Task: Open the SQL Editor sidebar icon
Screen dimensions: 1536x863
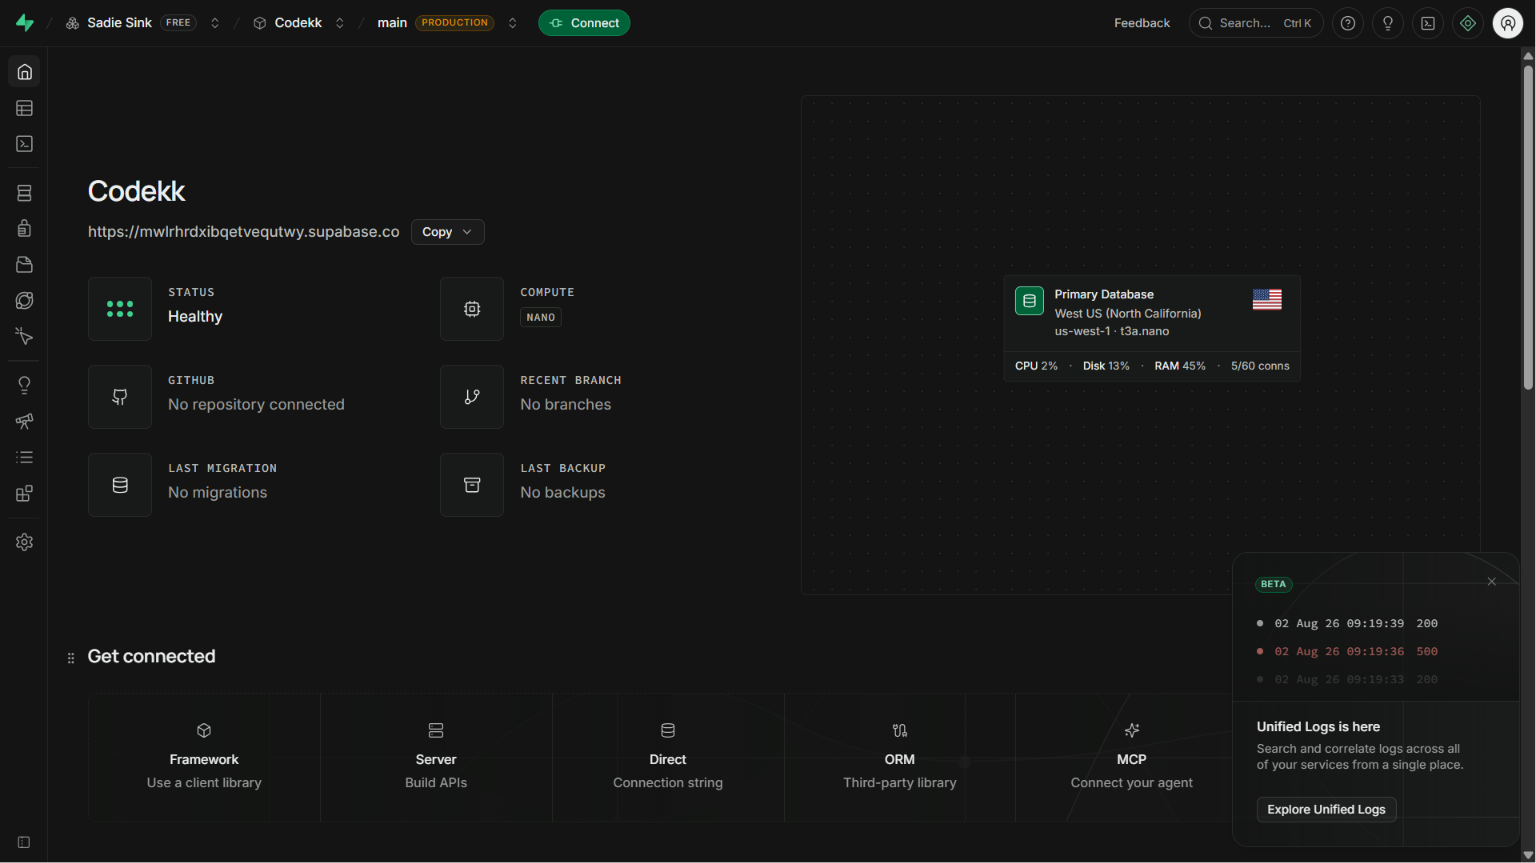Action: [24, 144]
